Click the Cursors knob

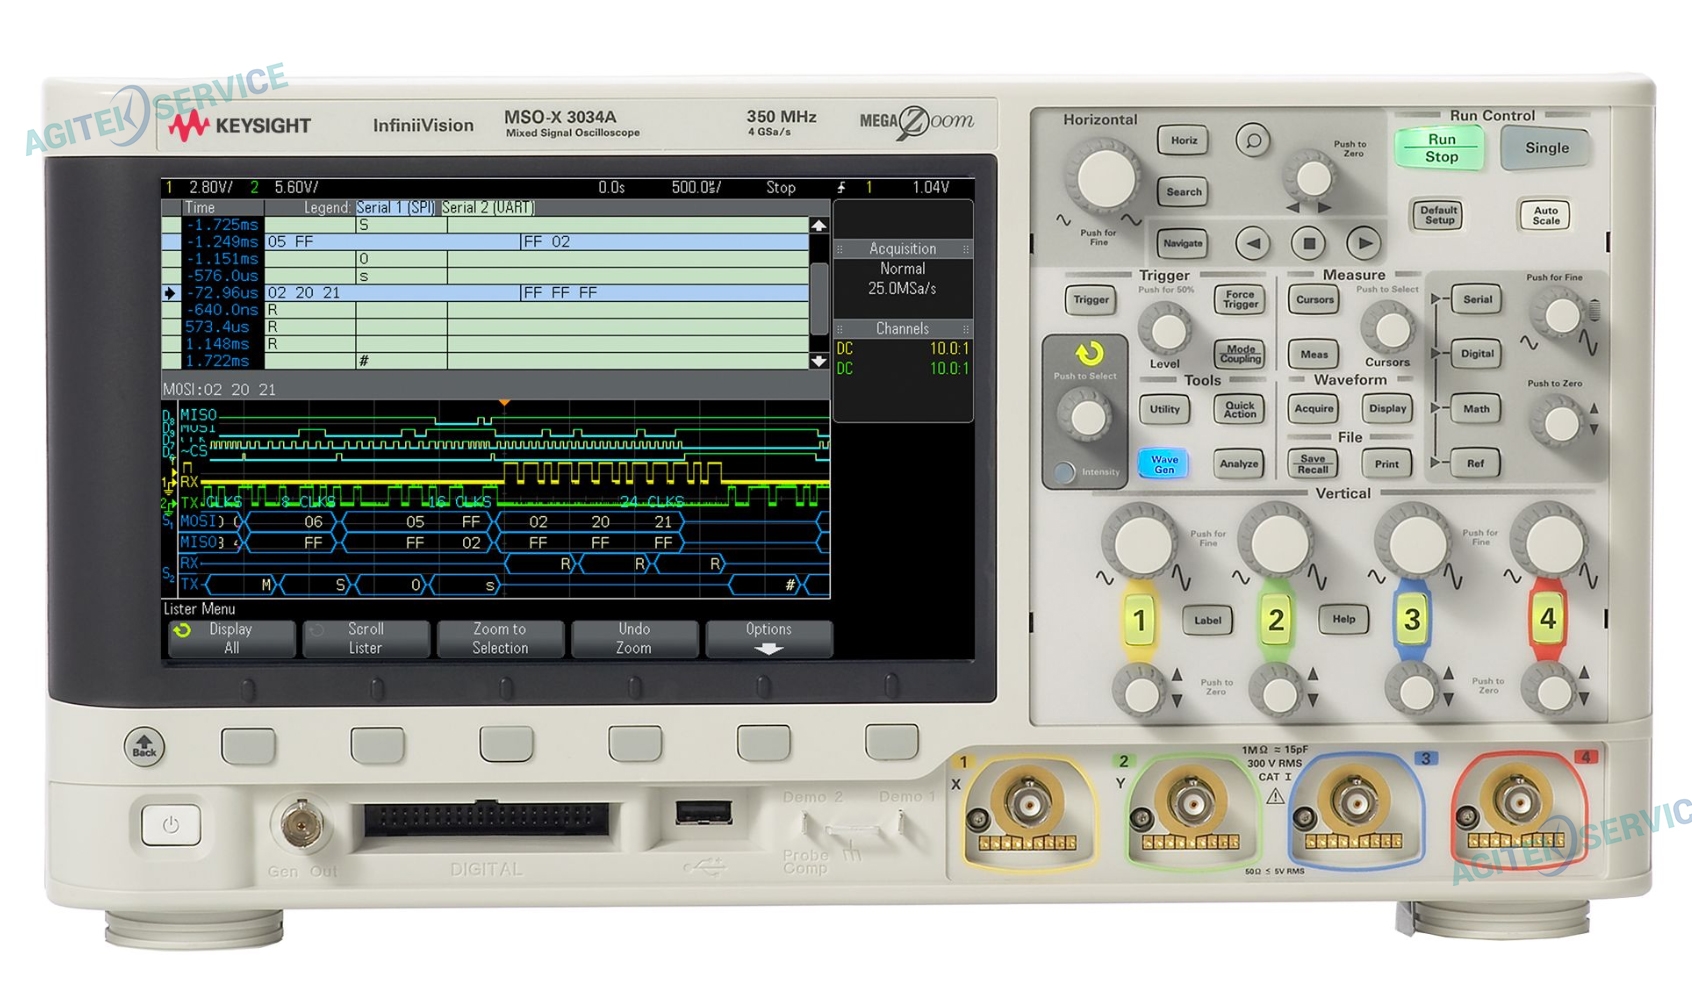[1388, 327]
